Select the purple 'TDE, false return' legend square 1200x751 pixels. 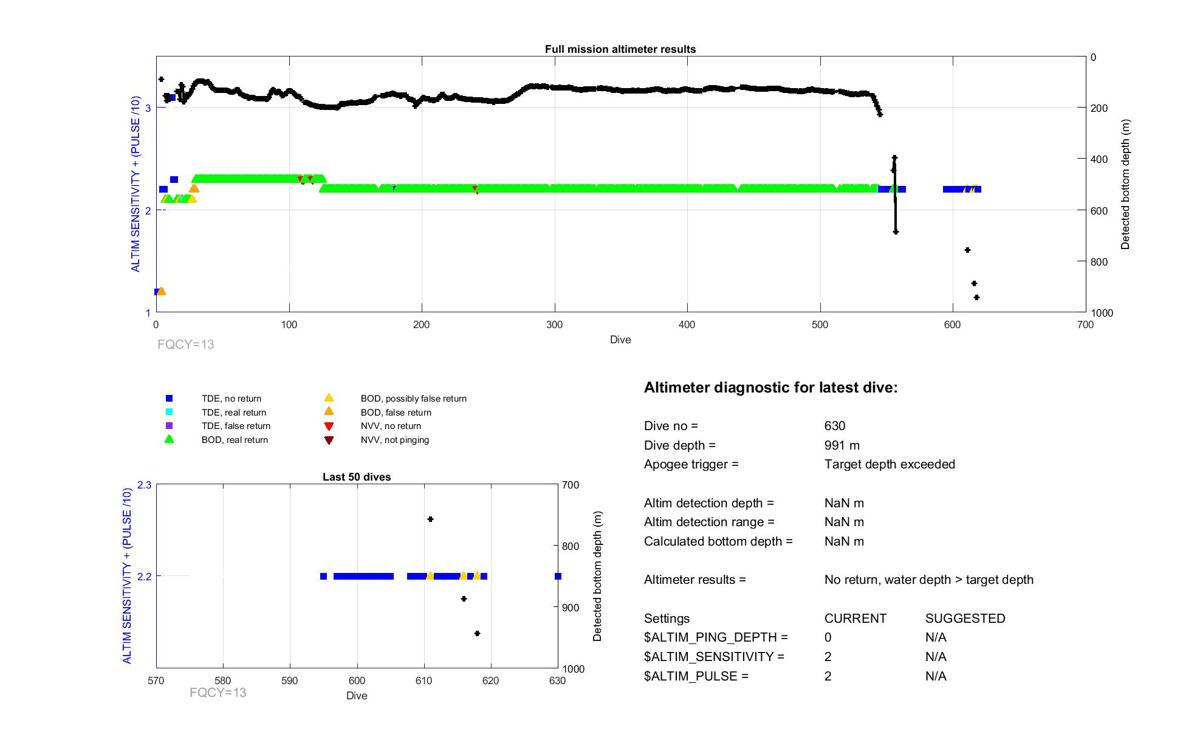pyautogui.click(x=169, y=426)
